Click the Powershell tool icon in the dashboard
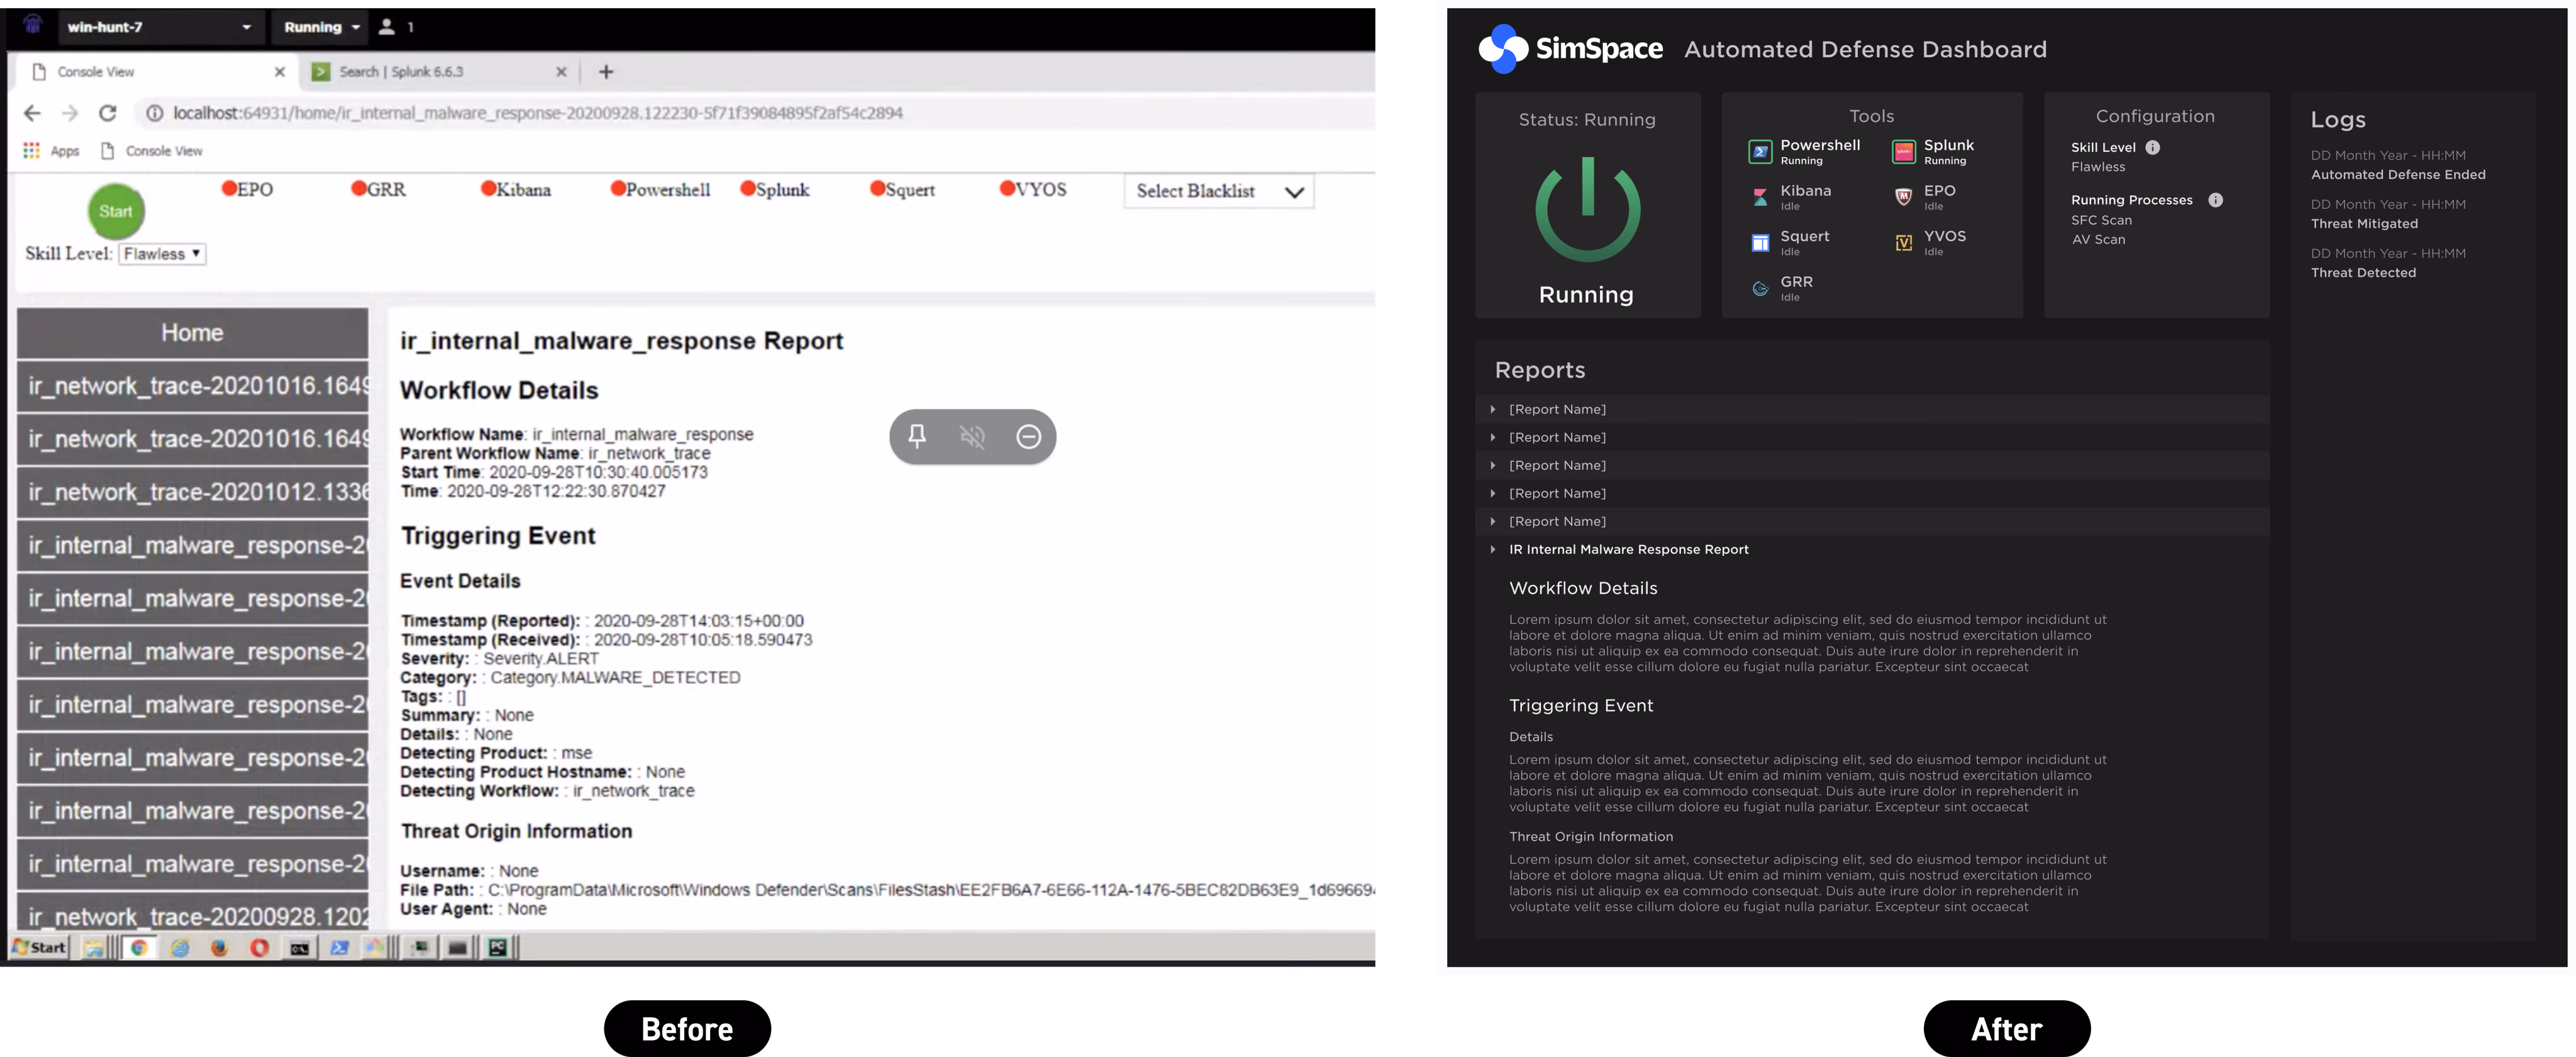Viewport: 2576px width, 1057px height. (1760, 152)
